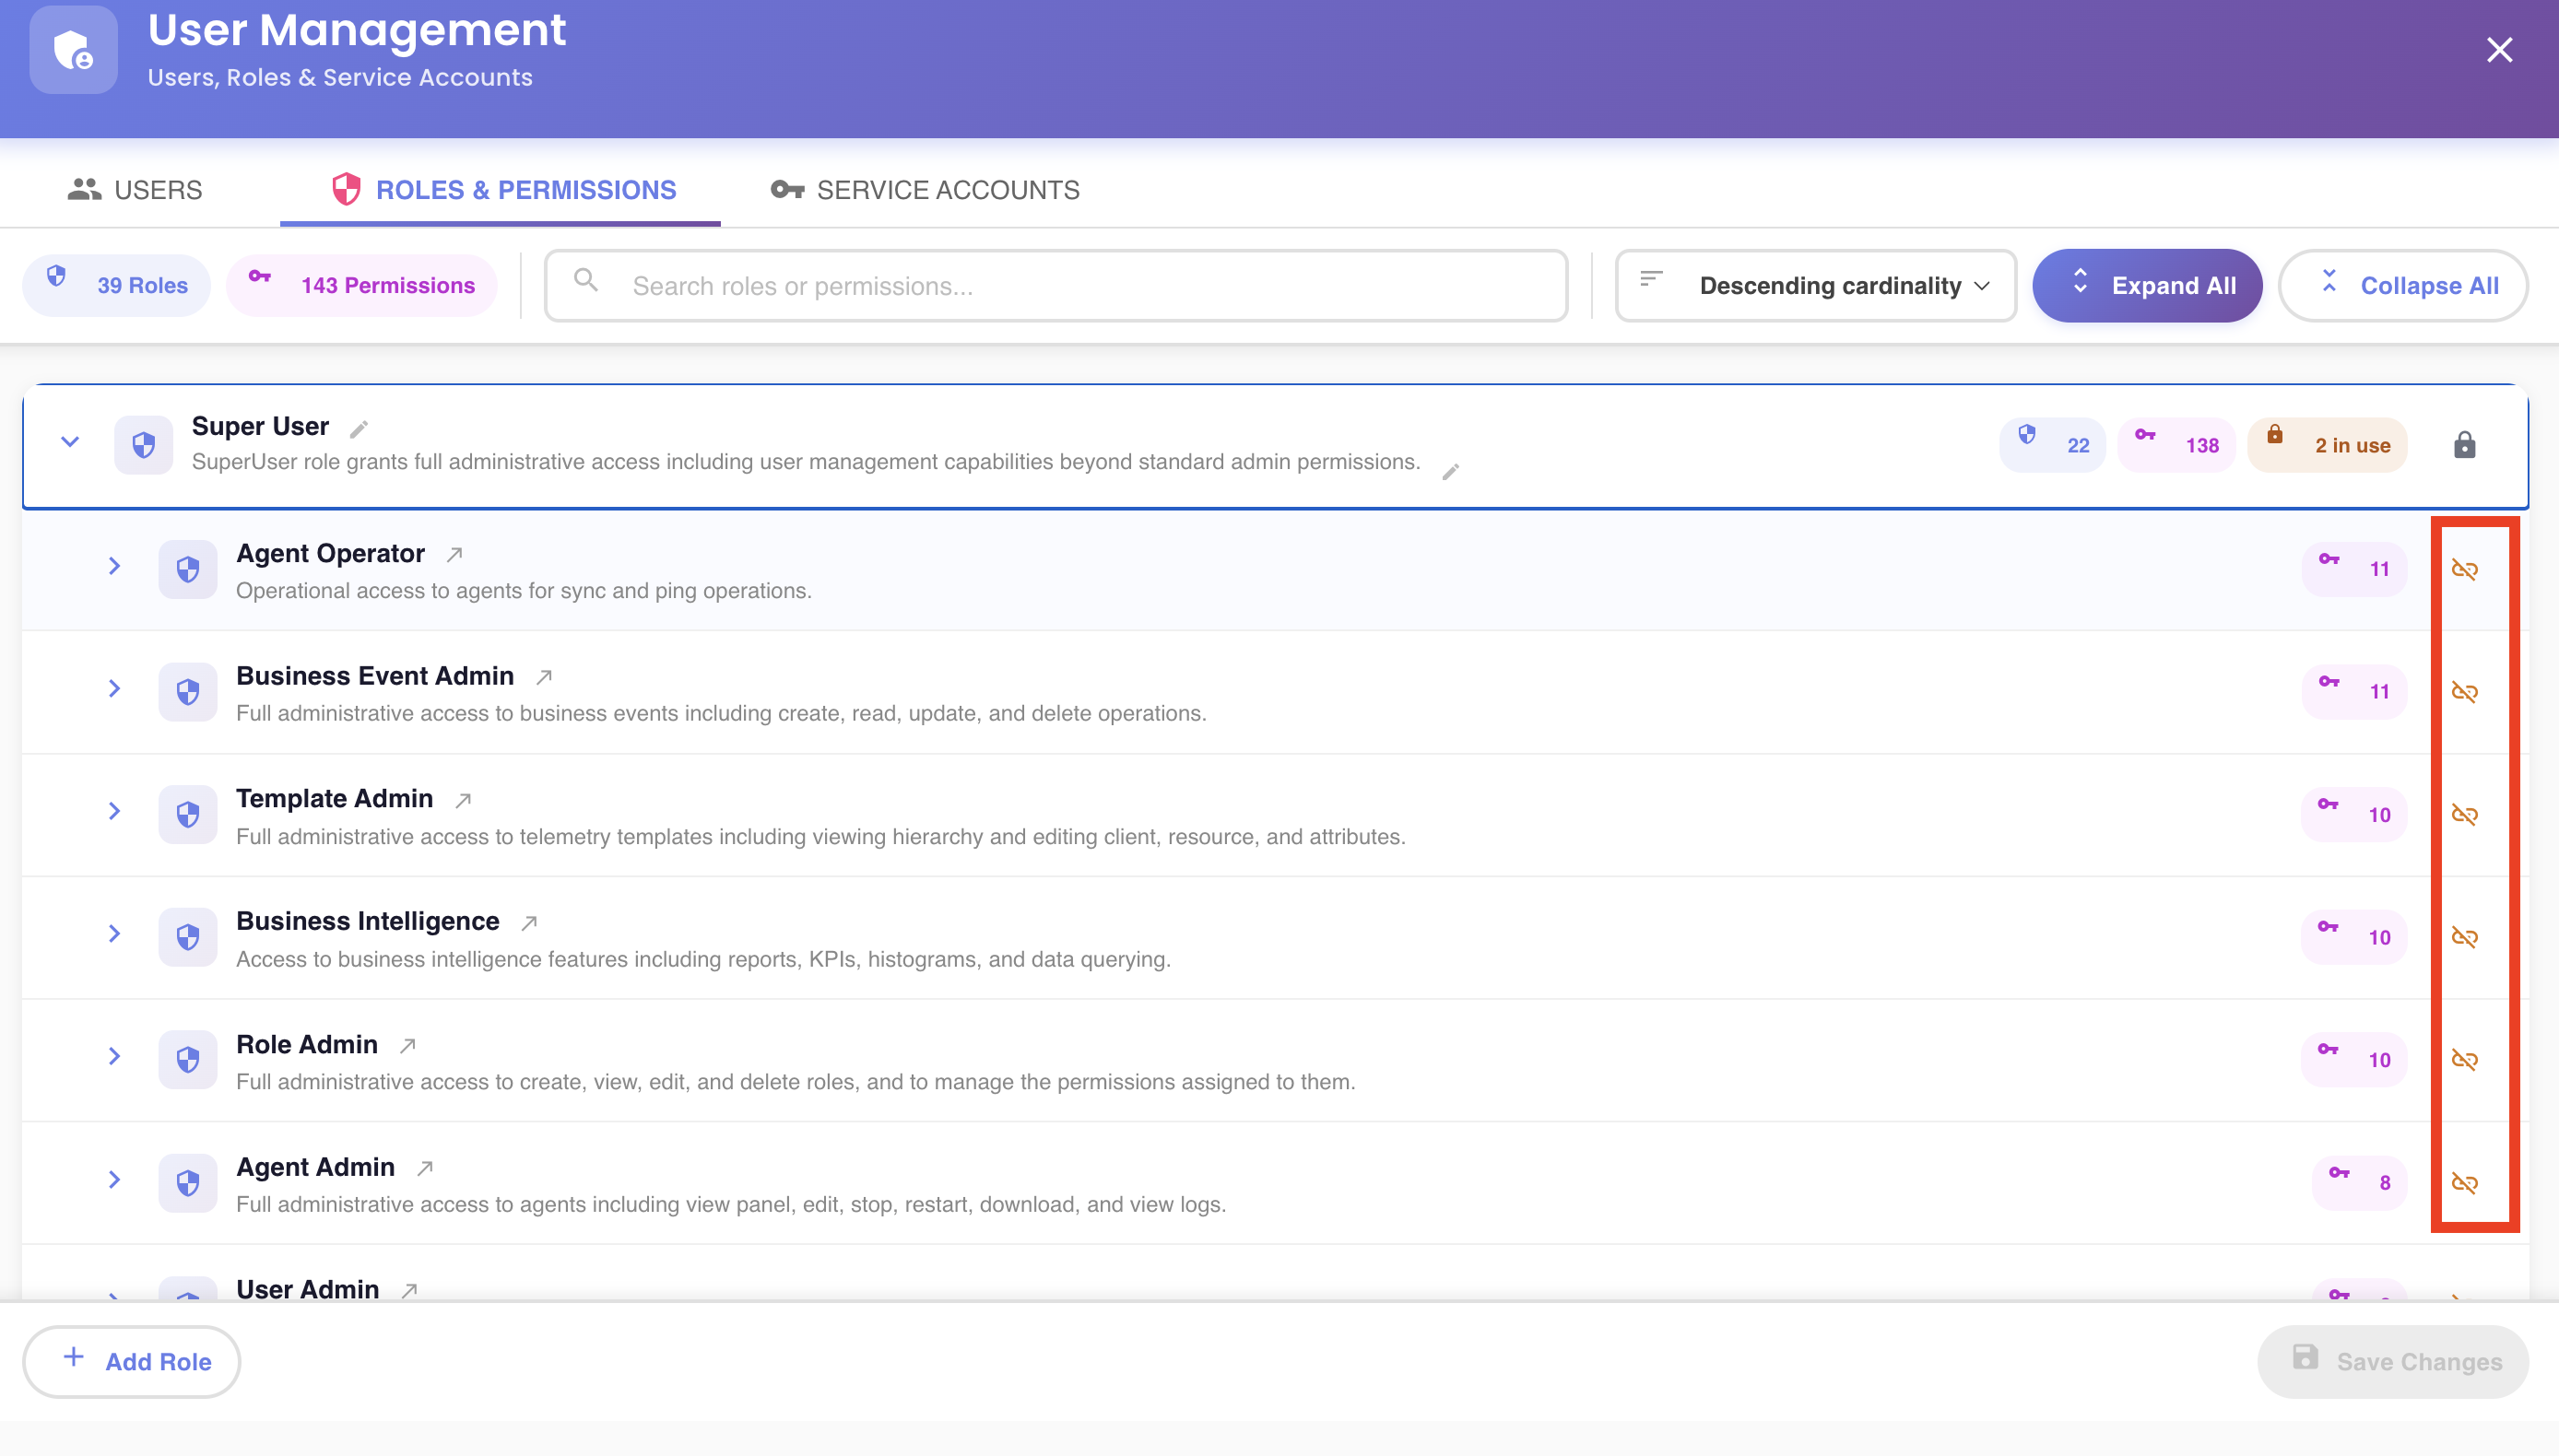Viewport: 2559px width, 1456px height.
Task: Unlink the Business Event Admin role
Action: [2464, 692]
